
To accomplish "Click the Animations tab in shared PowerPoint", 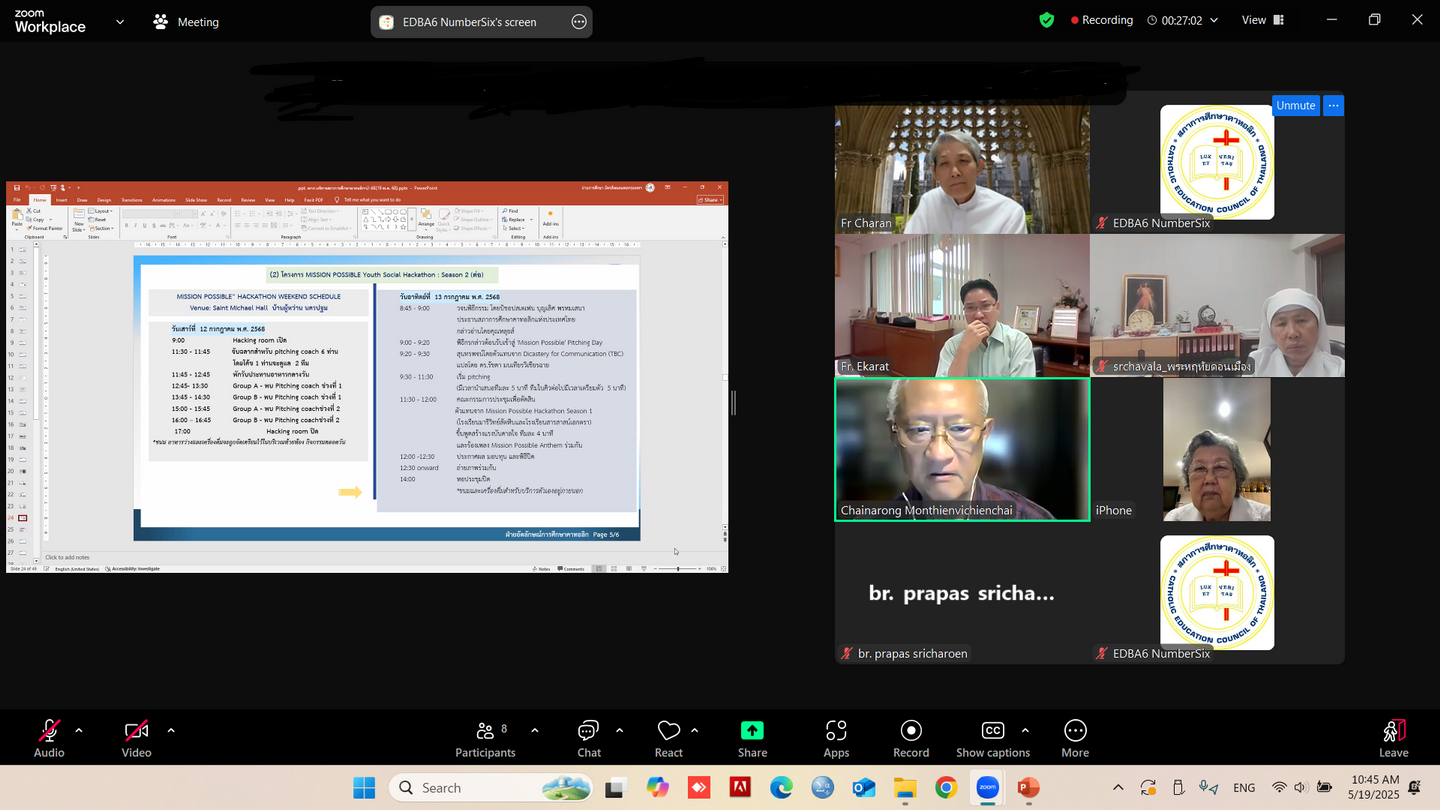I will [163, 200].
